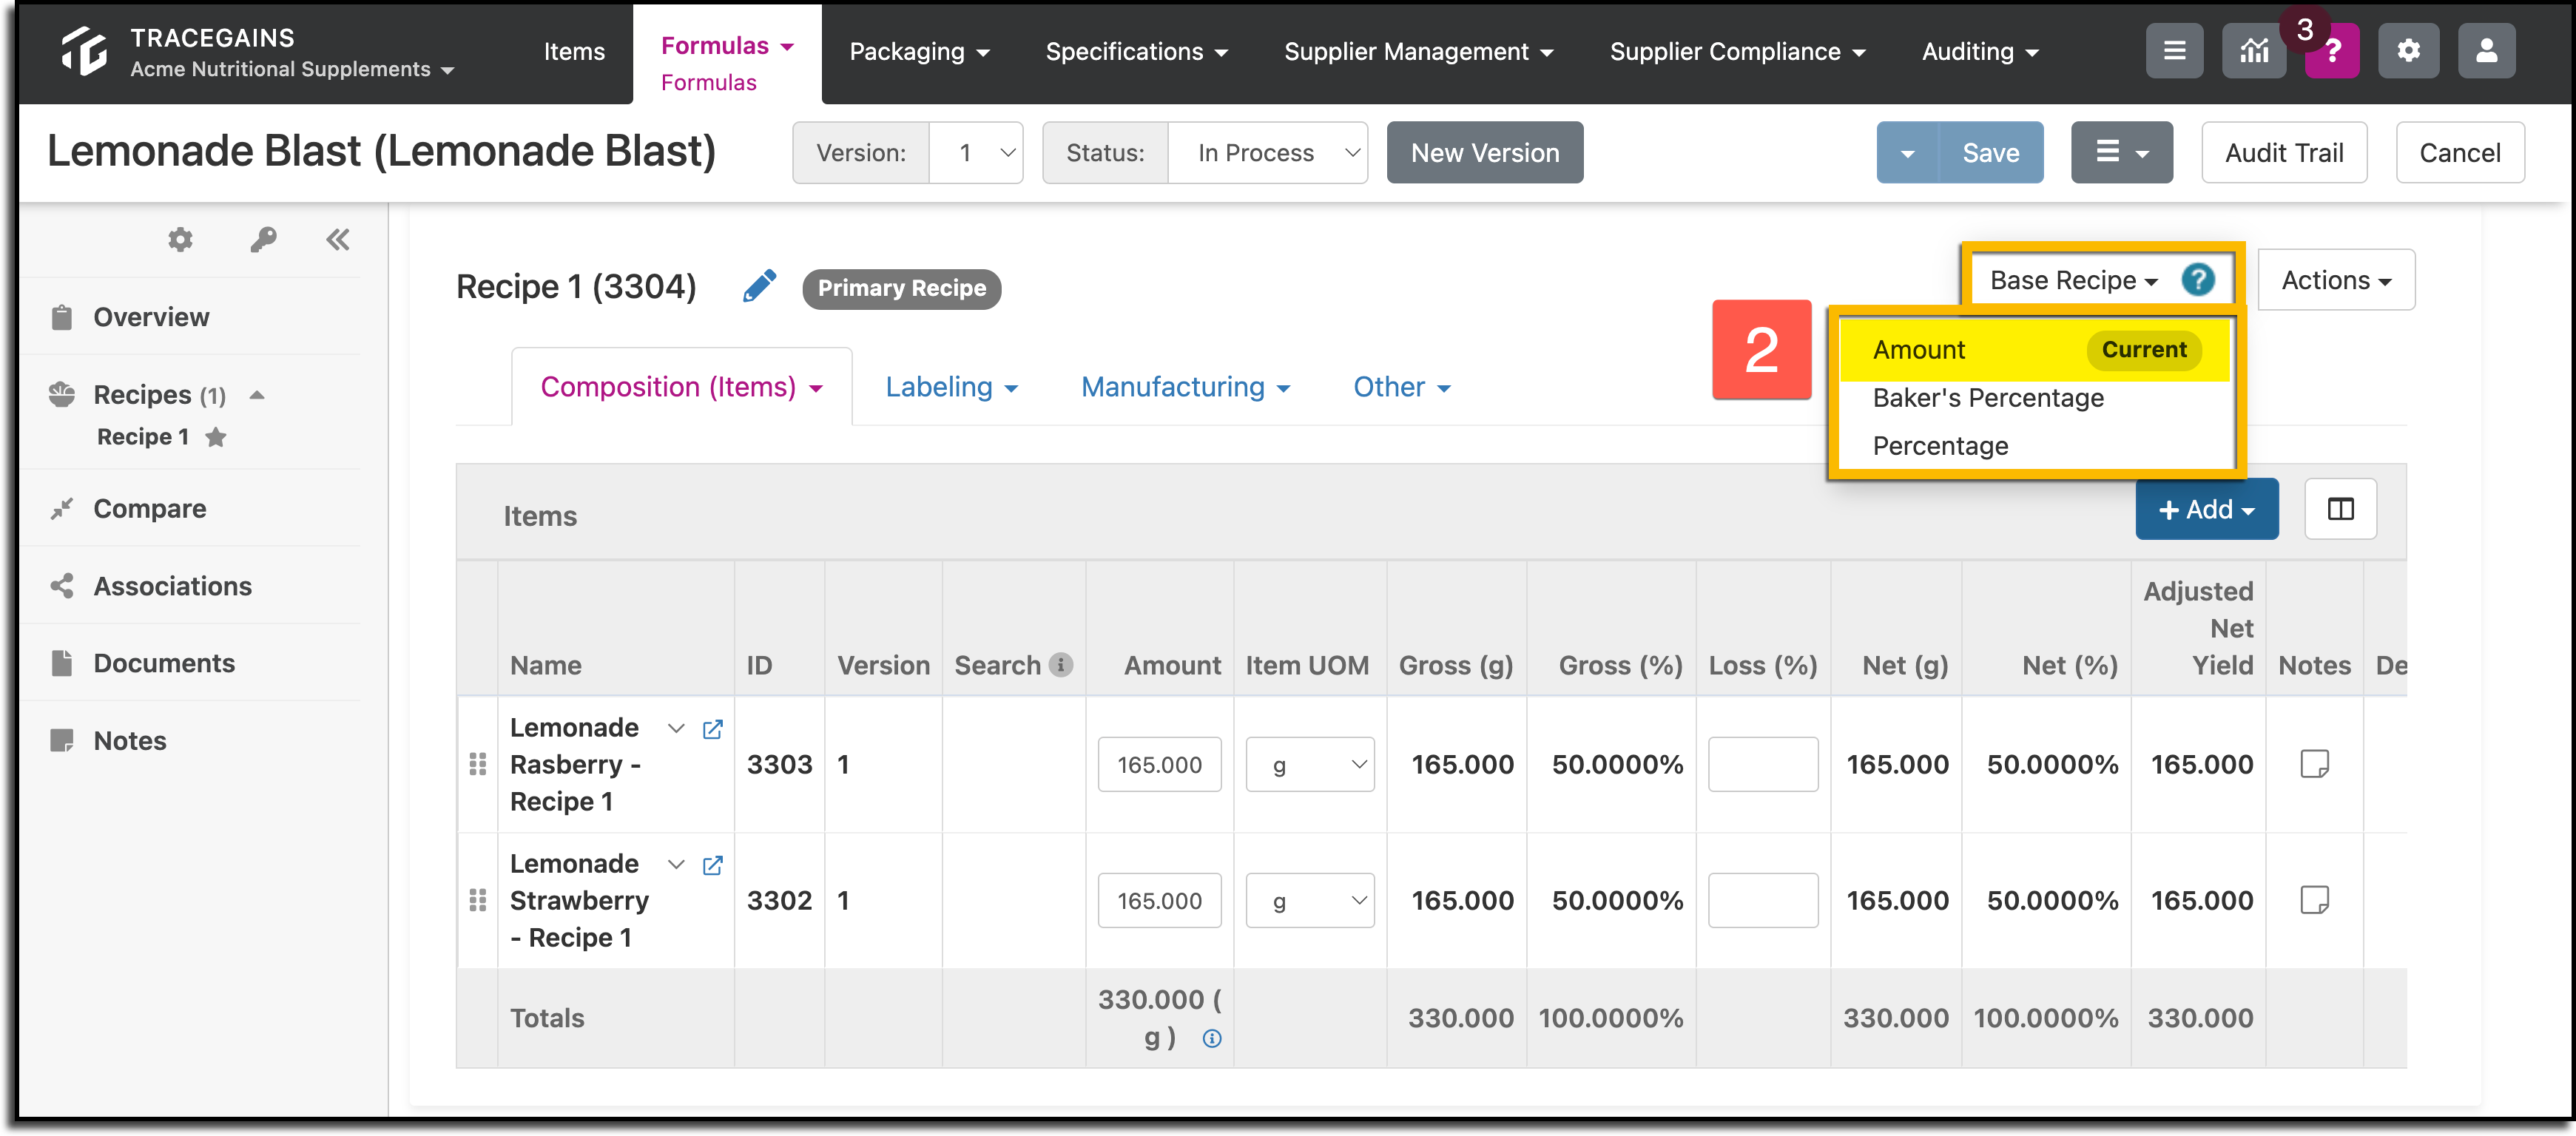2576x1136 pixels.
Task: Collapse the sidebar with double chevron icon
Action: tap(338, 239)
